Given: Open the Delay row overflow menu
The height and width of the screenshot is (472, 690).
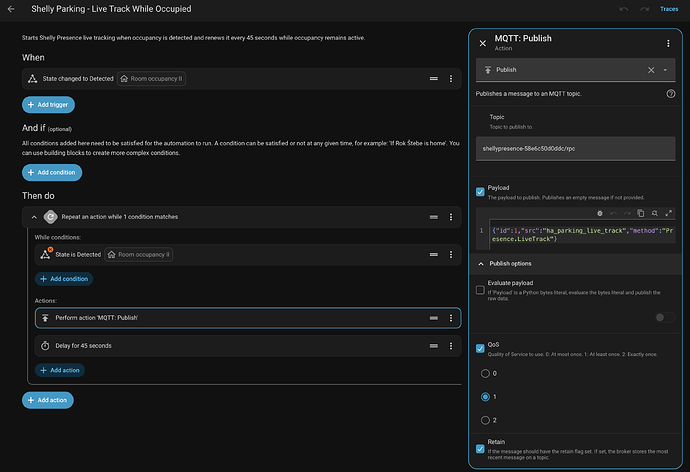Looking at the screenshot, I should (x=451, y=346).
